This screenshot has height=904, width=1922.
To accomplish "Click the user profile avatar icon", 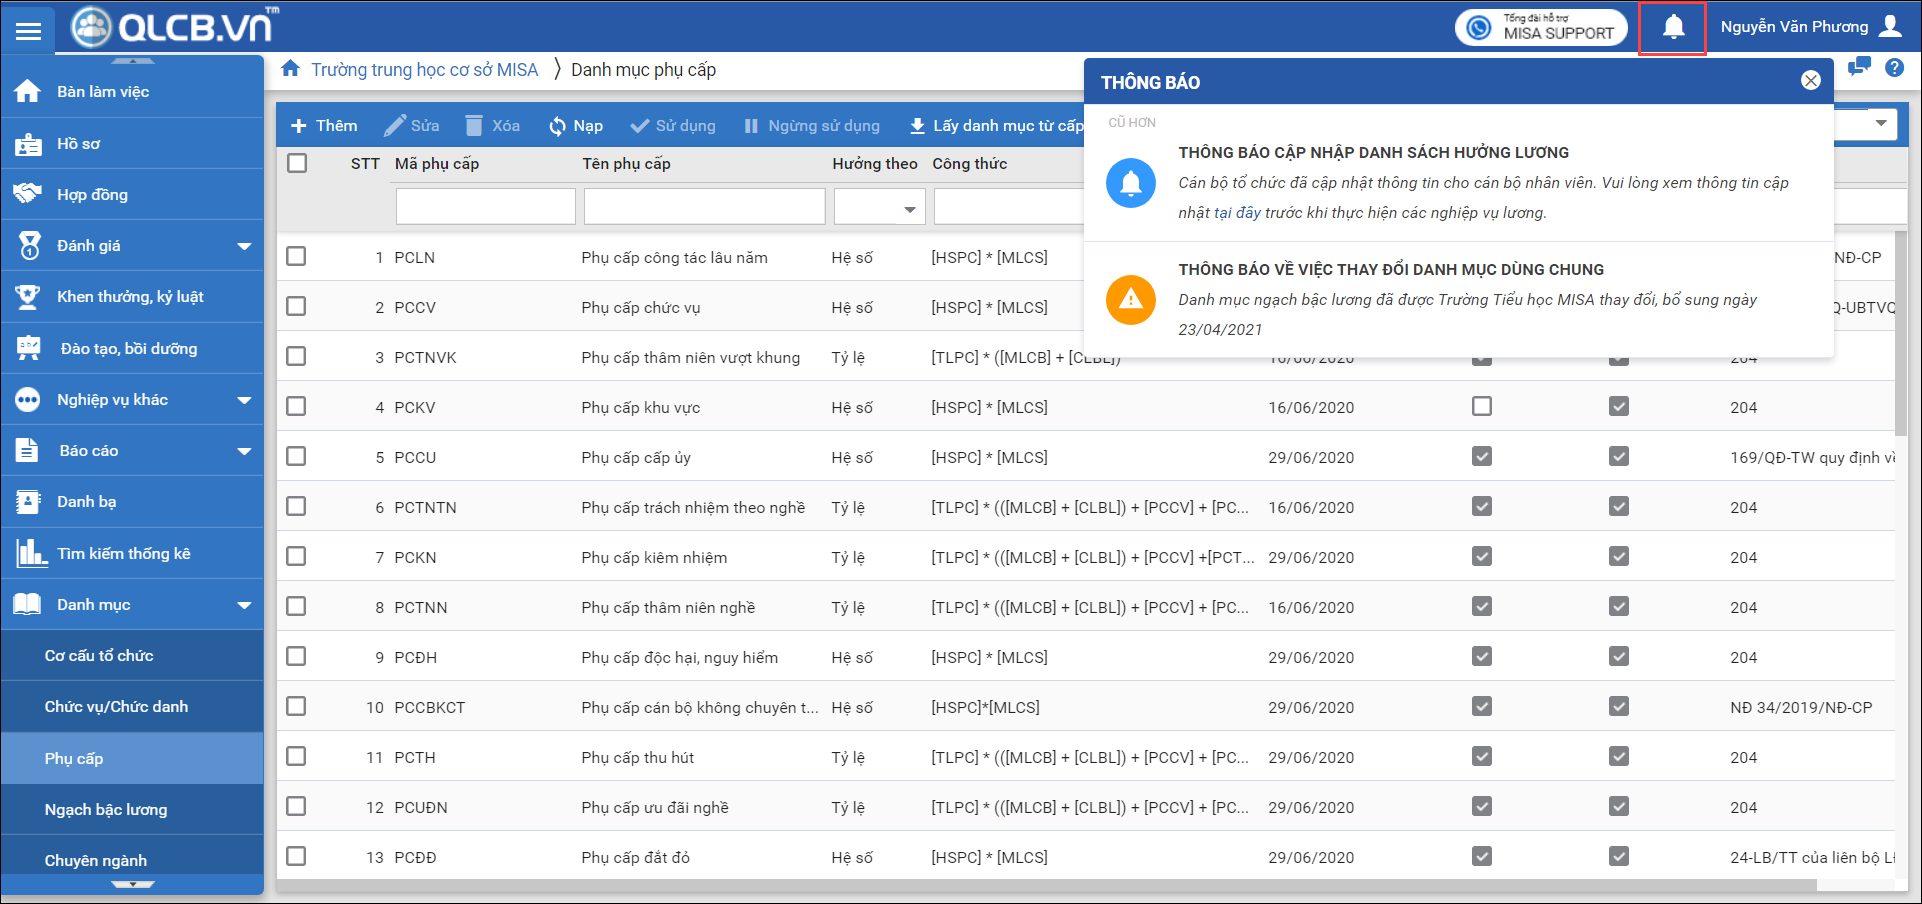I will (1890, 27).
